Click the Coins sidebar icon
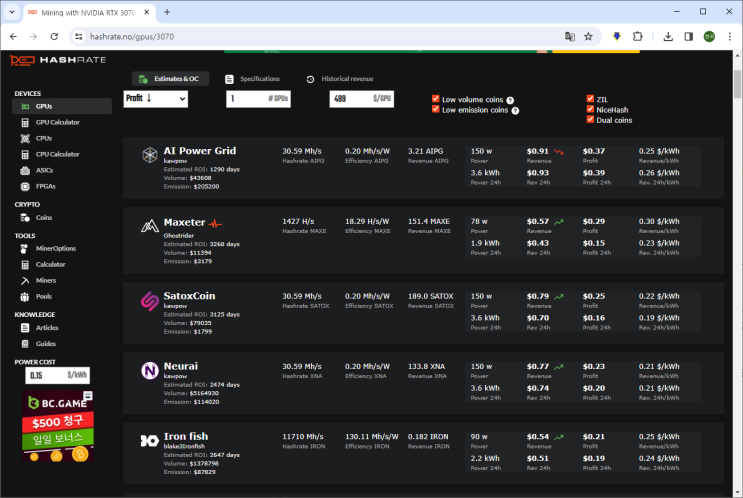The width and height of the screenshot is (743, 498). point(25,218)
